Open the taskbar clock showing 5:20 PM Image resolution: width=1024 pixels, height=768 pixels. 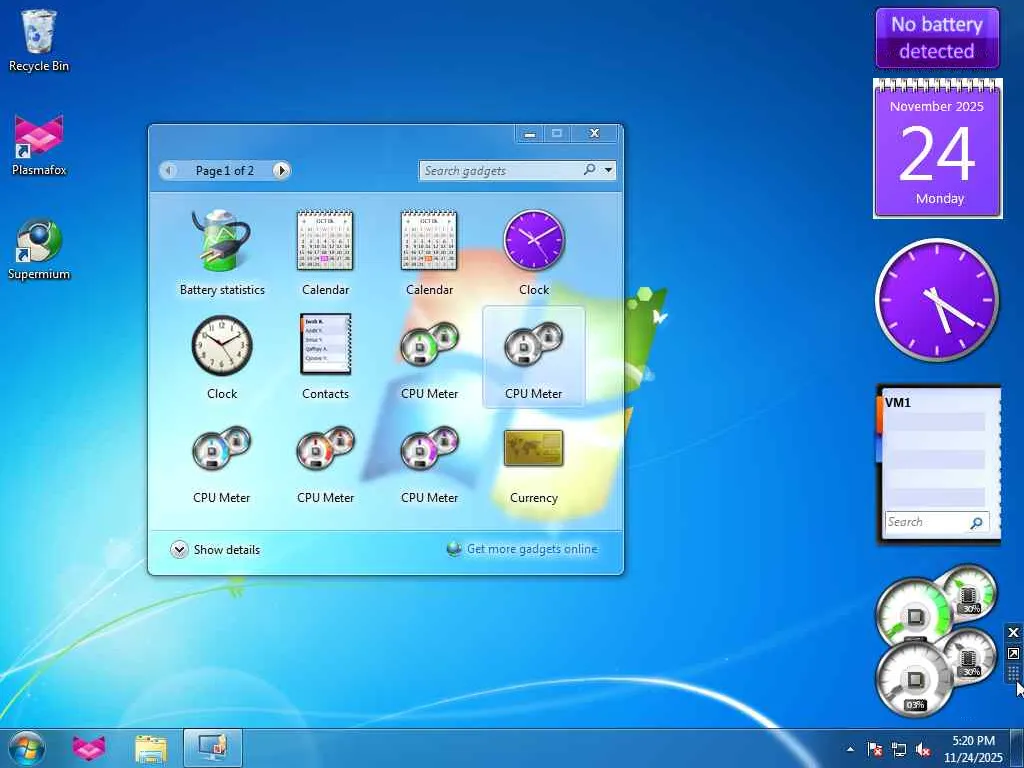point(973,749)
